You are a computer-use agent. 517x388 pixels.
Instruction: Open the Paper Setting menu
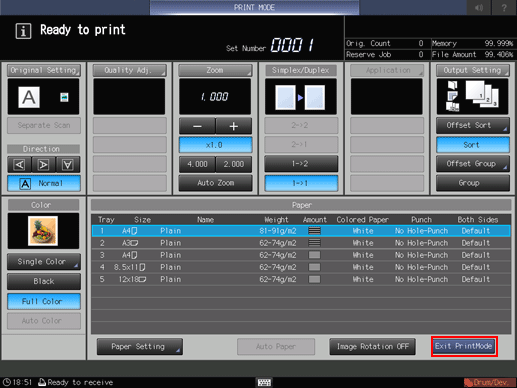[x=140, y=347]
